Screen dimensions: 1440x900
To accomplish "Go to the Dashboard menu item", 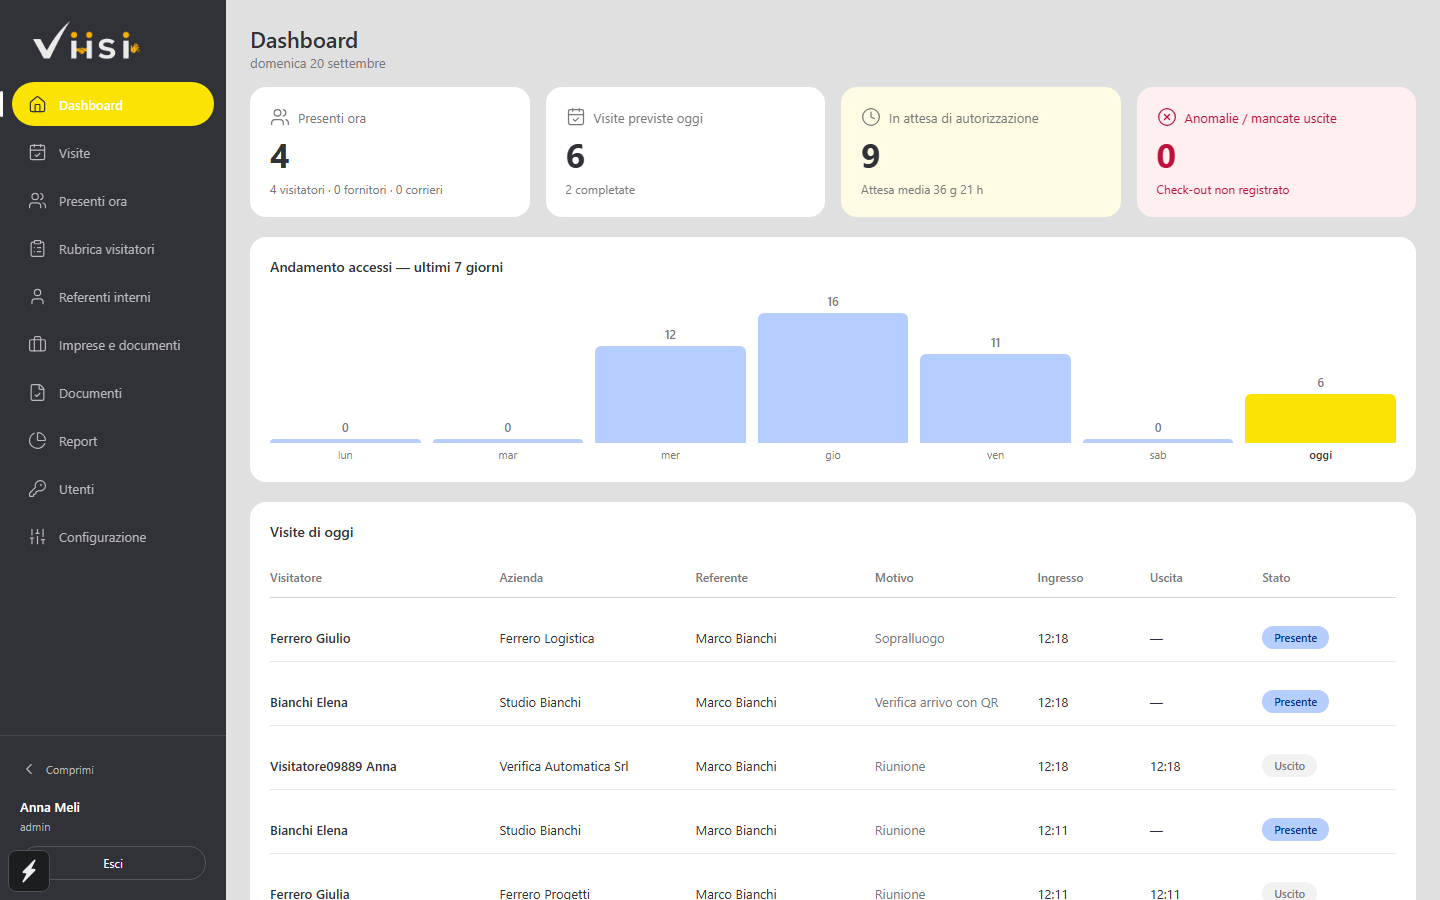I will (x=113, y=105).
